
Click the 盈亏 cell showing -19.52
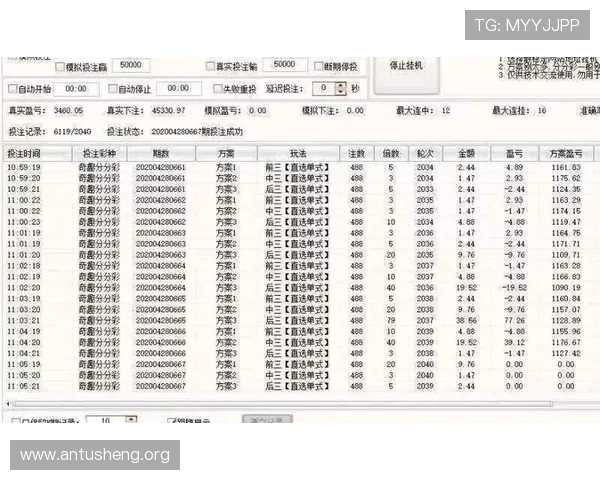coord(514,288)
